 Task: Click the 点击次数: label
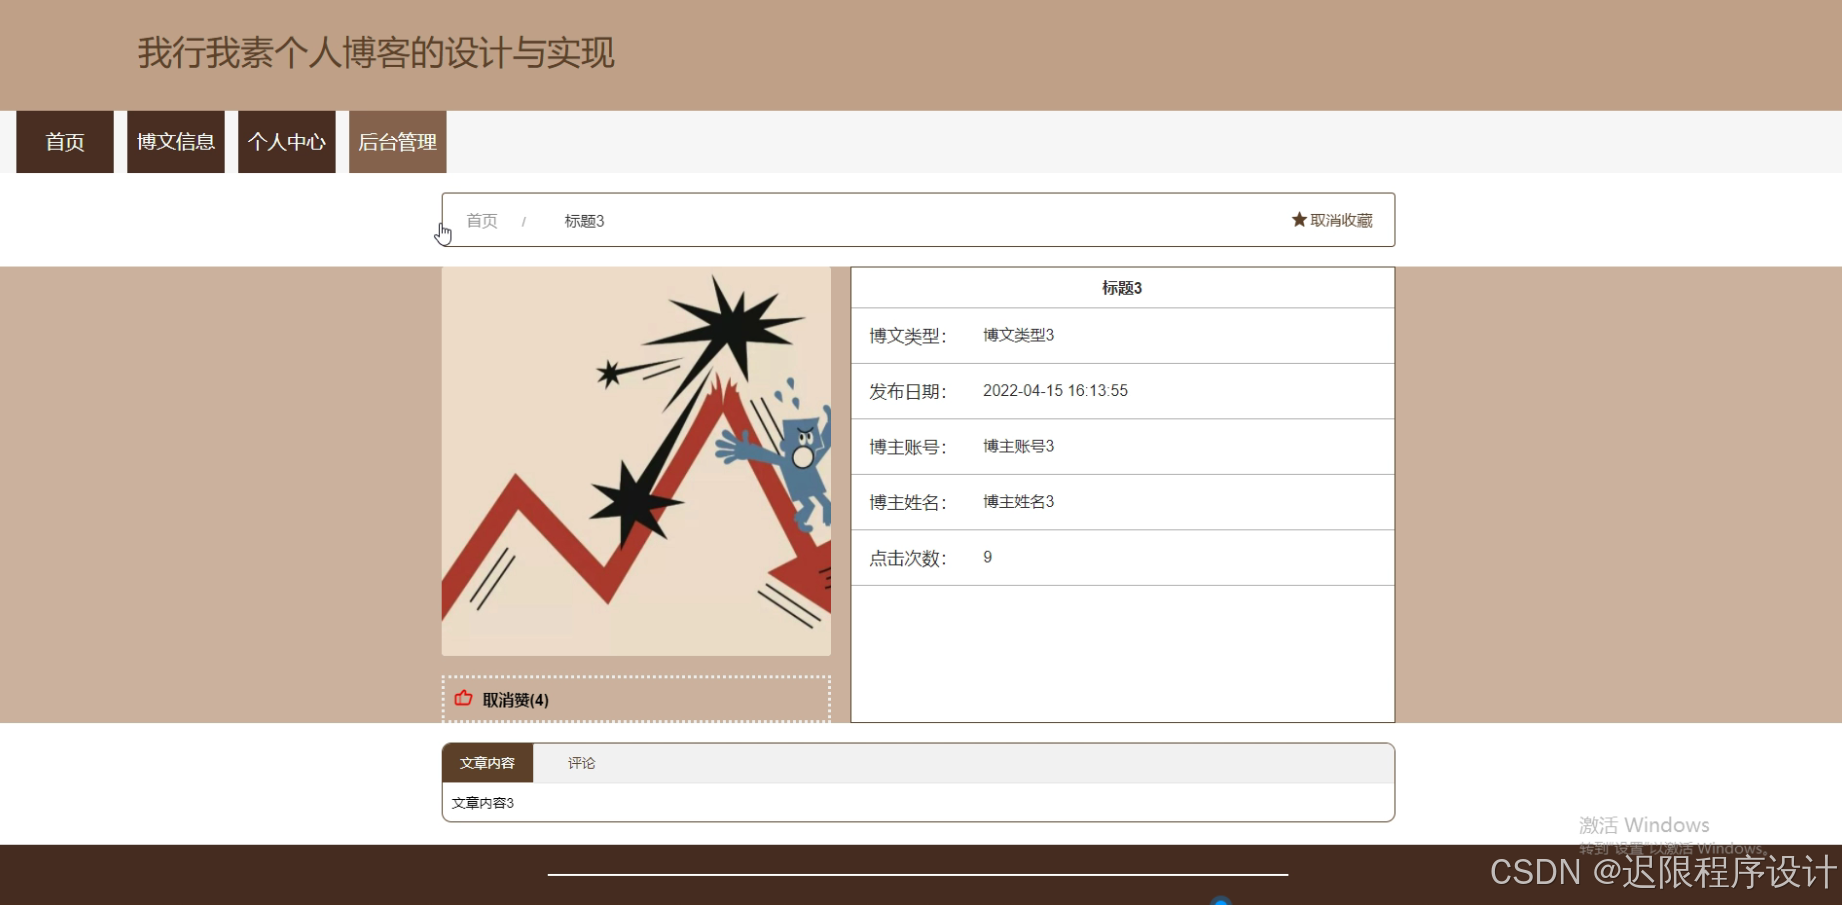click(x=907, y=558)
